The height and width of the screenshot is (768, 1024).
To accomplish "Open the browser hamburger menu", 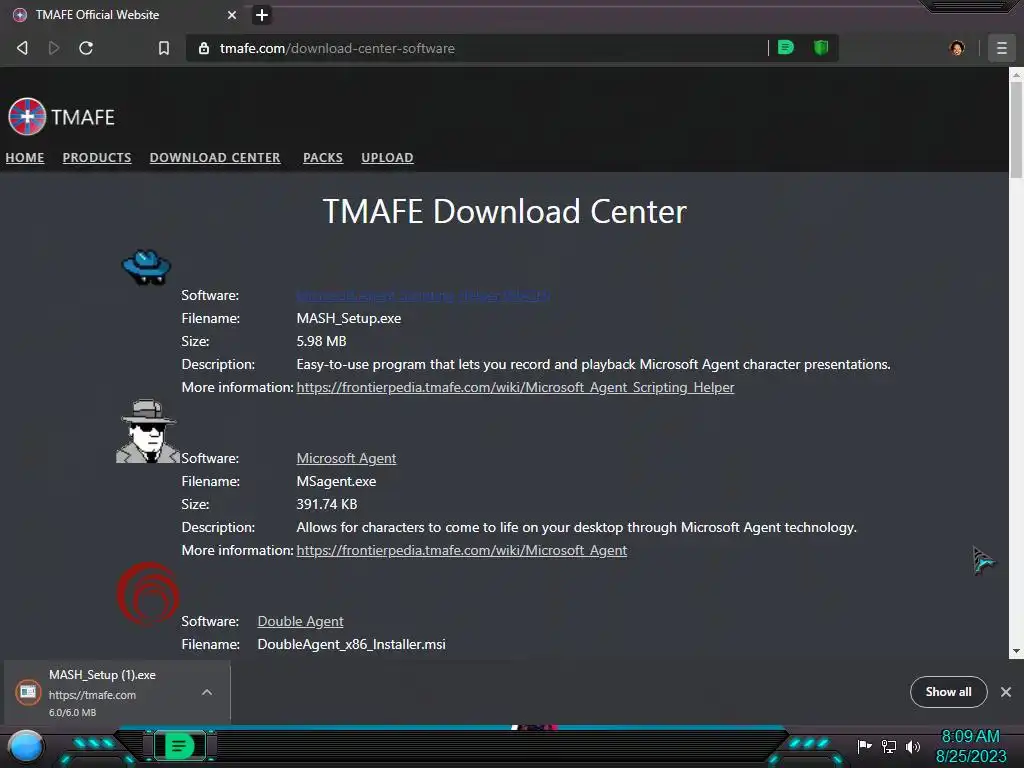I will click(x=1001, y=48).
